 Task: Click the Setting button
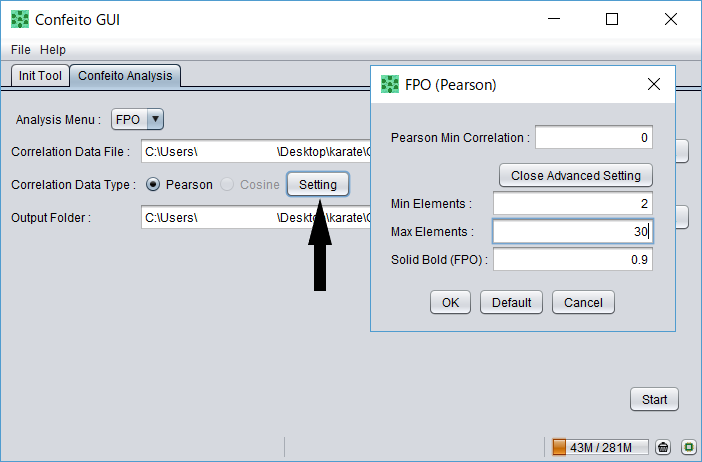tap(318, 184)
